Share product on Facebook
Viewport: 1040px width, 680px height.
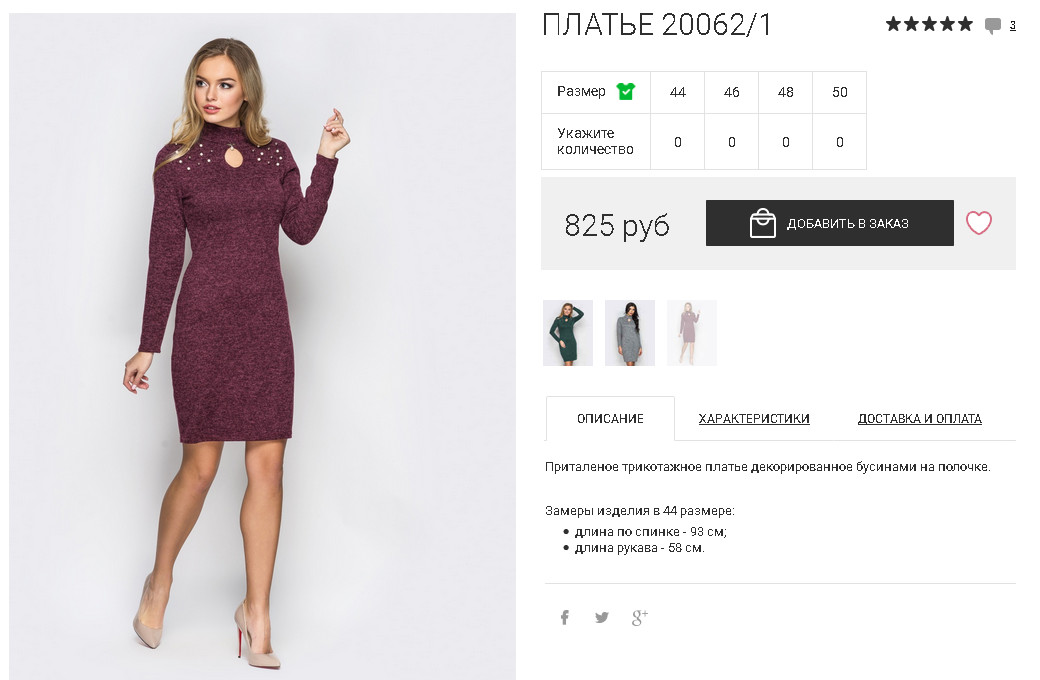point(564,618)
